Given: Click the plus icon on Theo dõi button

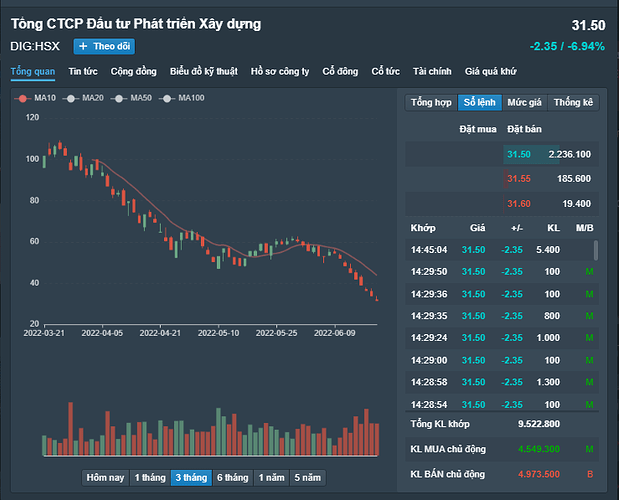Looking at the screenshot, I should click(83, 46).
